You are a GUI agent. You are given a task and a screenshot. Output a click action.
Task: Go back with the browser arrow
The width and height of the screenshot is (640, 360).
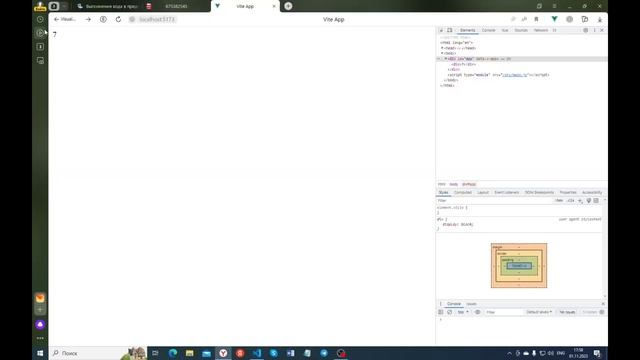pos(56,19)
